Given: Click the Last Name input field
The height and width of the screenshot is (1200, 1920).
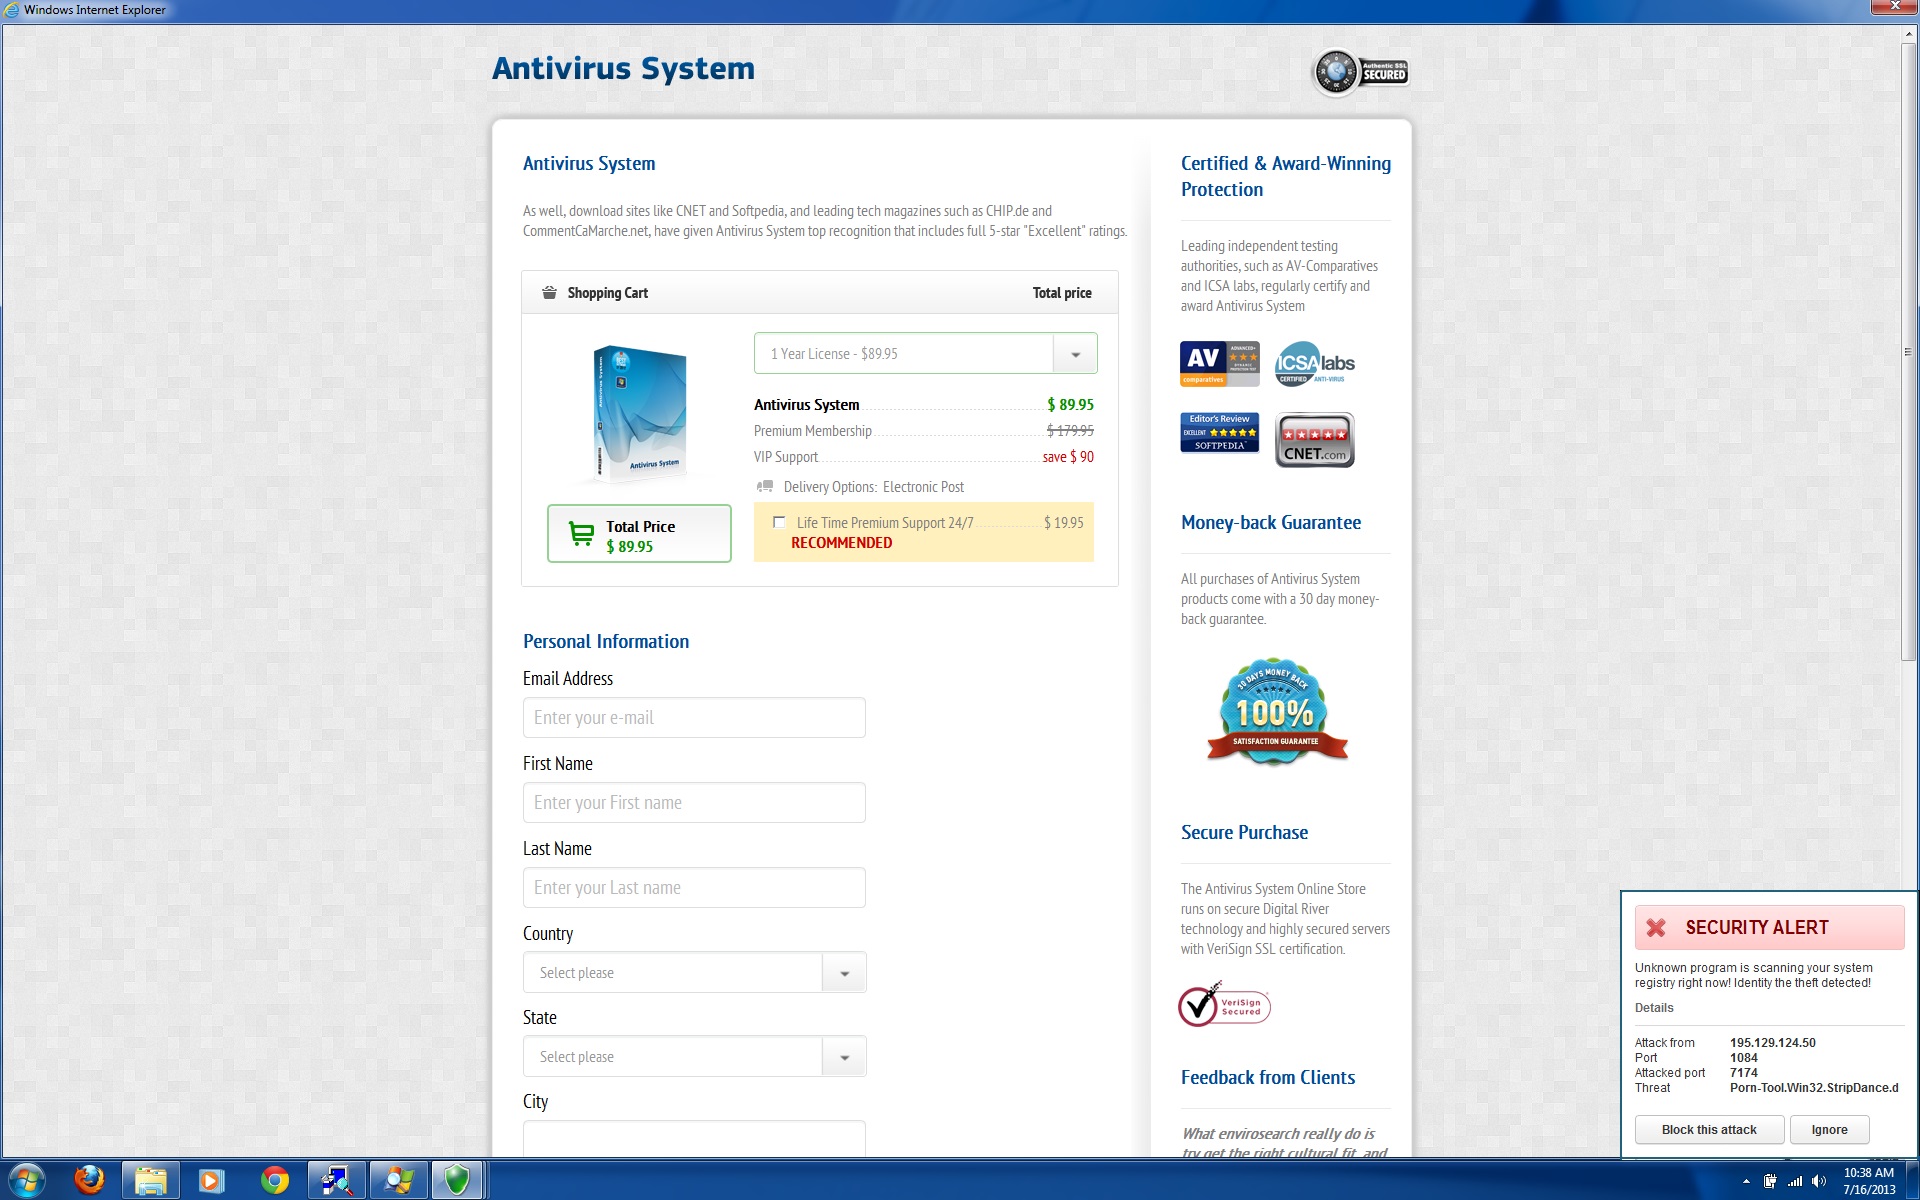Looking at the screenshot, I should click(x=694, y=887).
